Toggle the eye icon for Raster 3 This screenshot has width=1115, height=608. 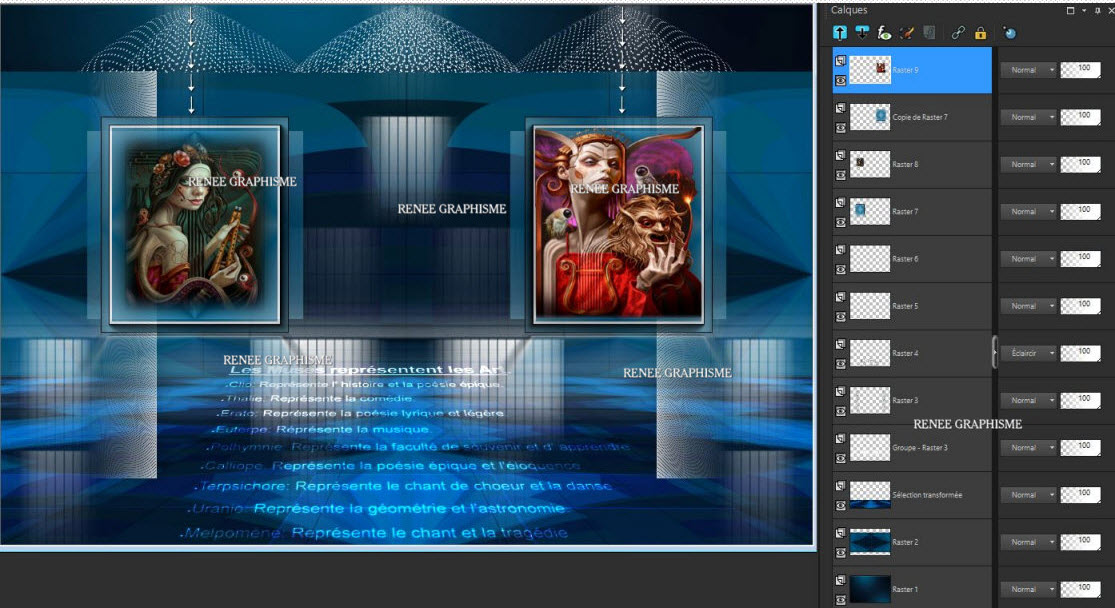point(841,411)
